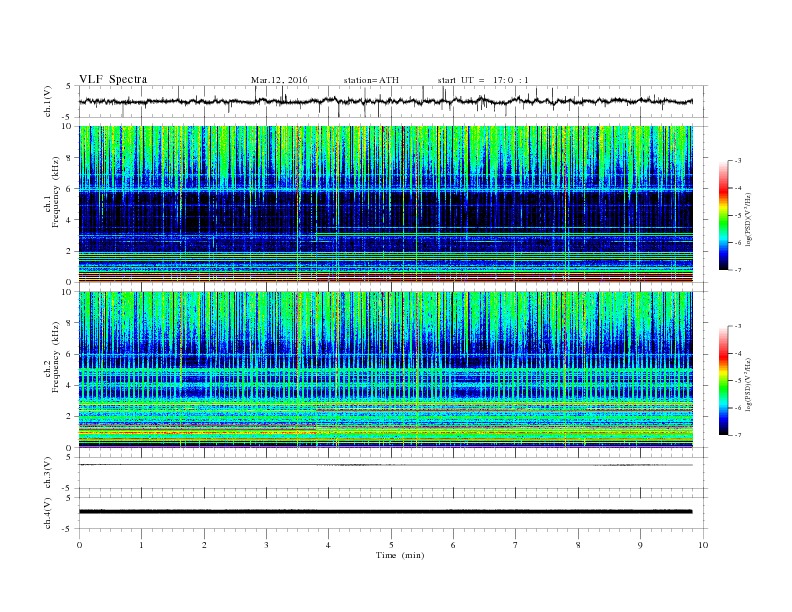Click the "start UT = 17:0 :1" text
Image resolution: width=792 pixels, height=612 pixels.
(483, 80)
